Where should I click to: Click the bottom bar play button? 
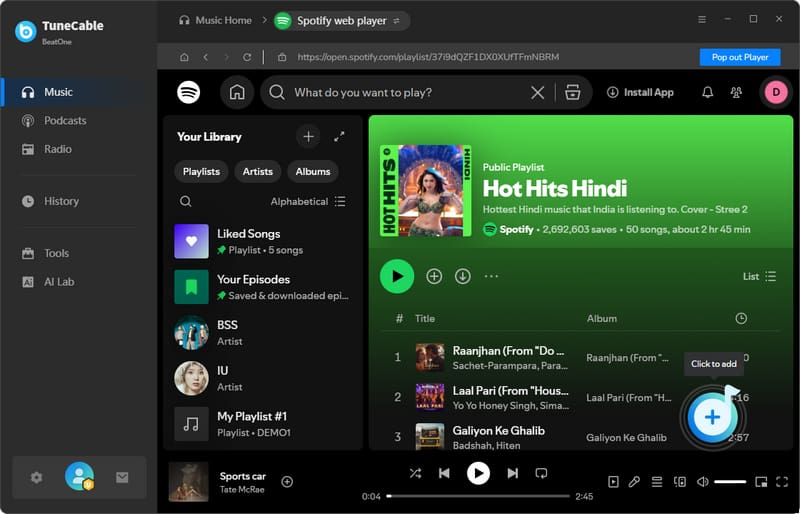[x=478, y=473]
